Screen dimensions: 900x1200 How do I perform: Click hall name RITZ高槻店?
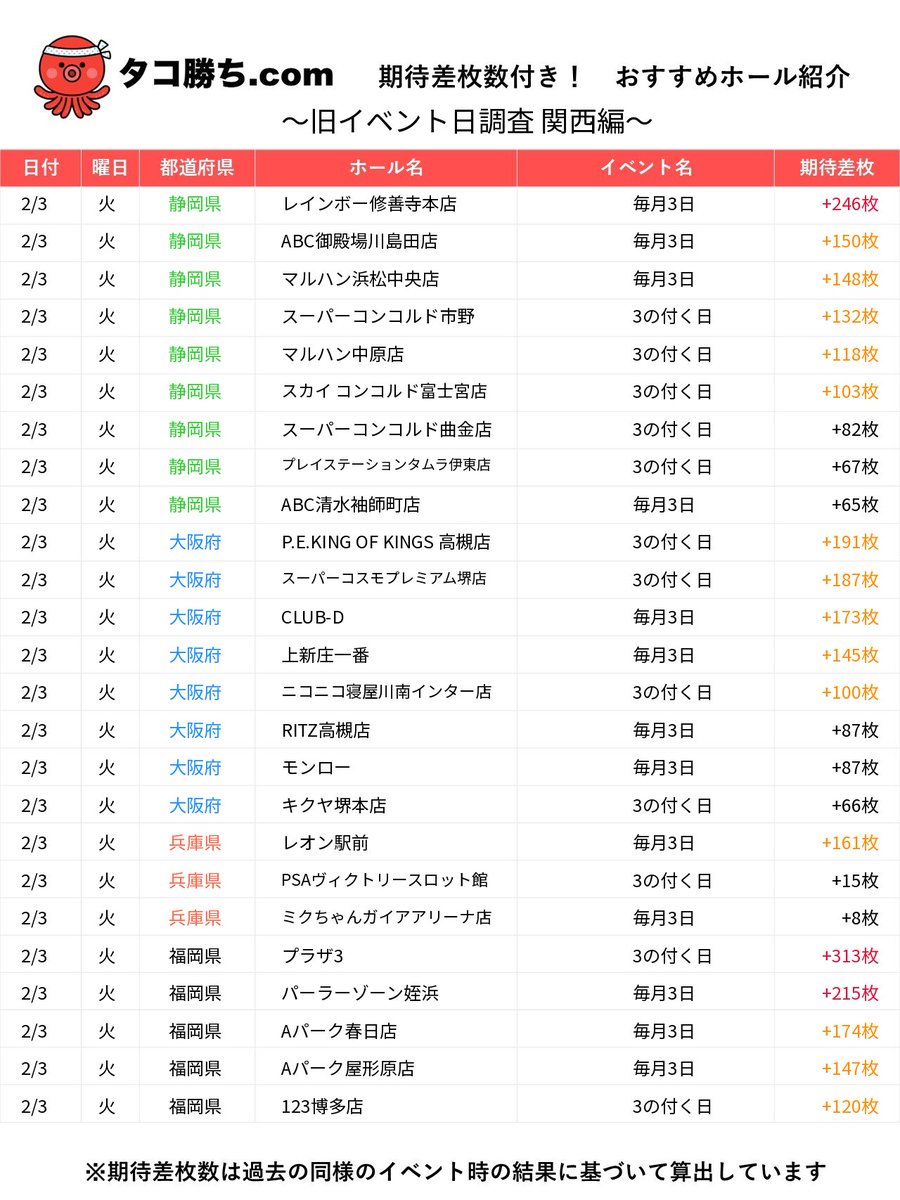click(x=326, y=730)
